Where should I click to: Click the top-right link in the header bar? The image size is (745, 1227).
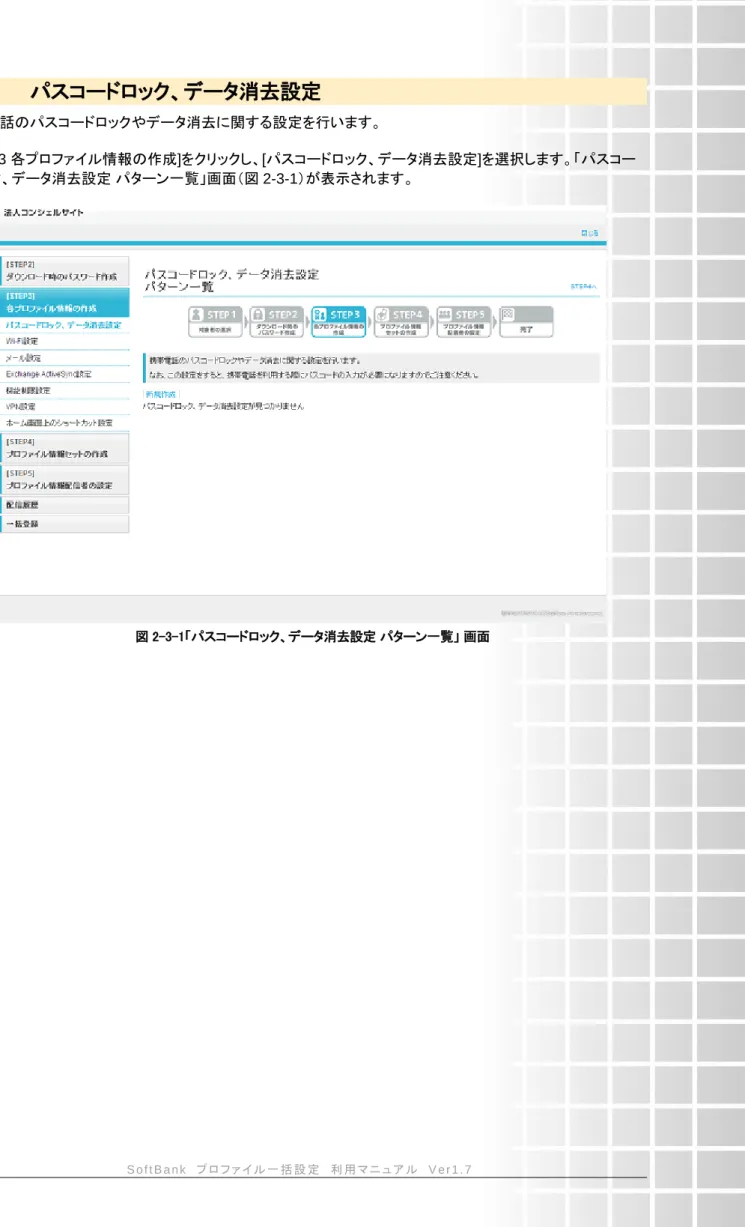point(591,234)
